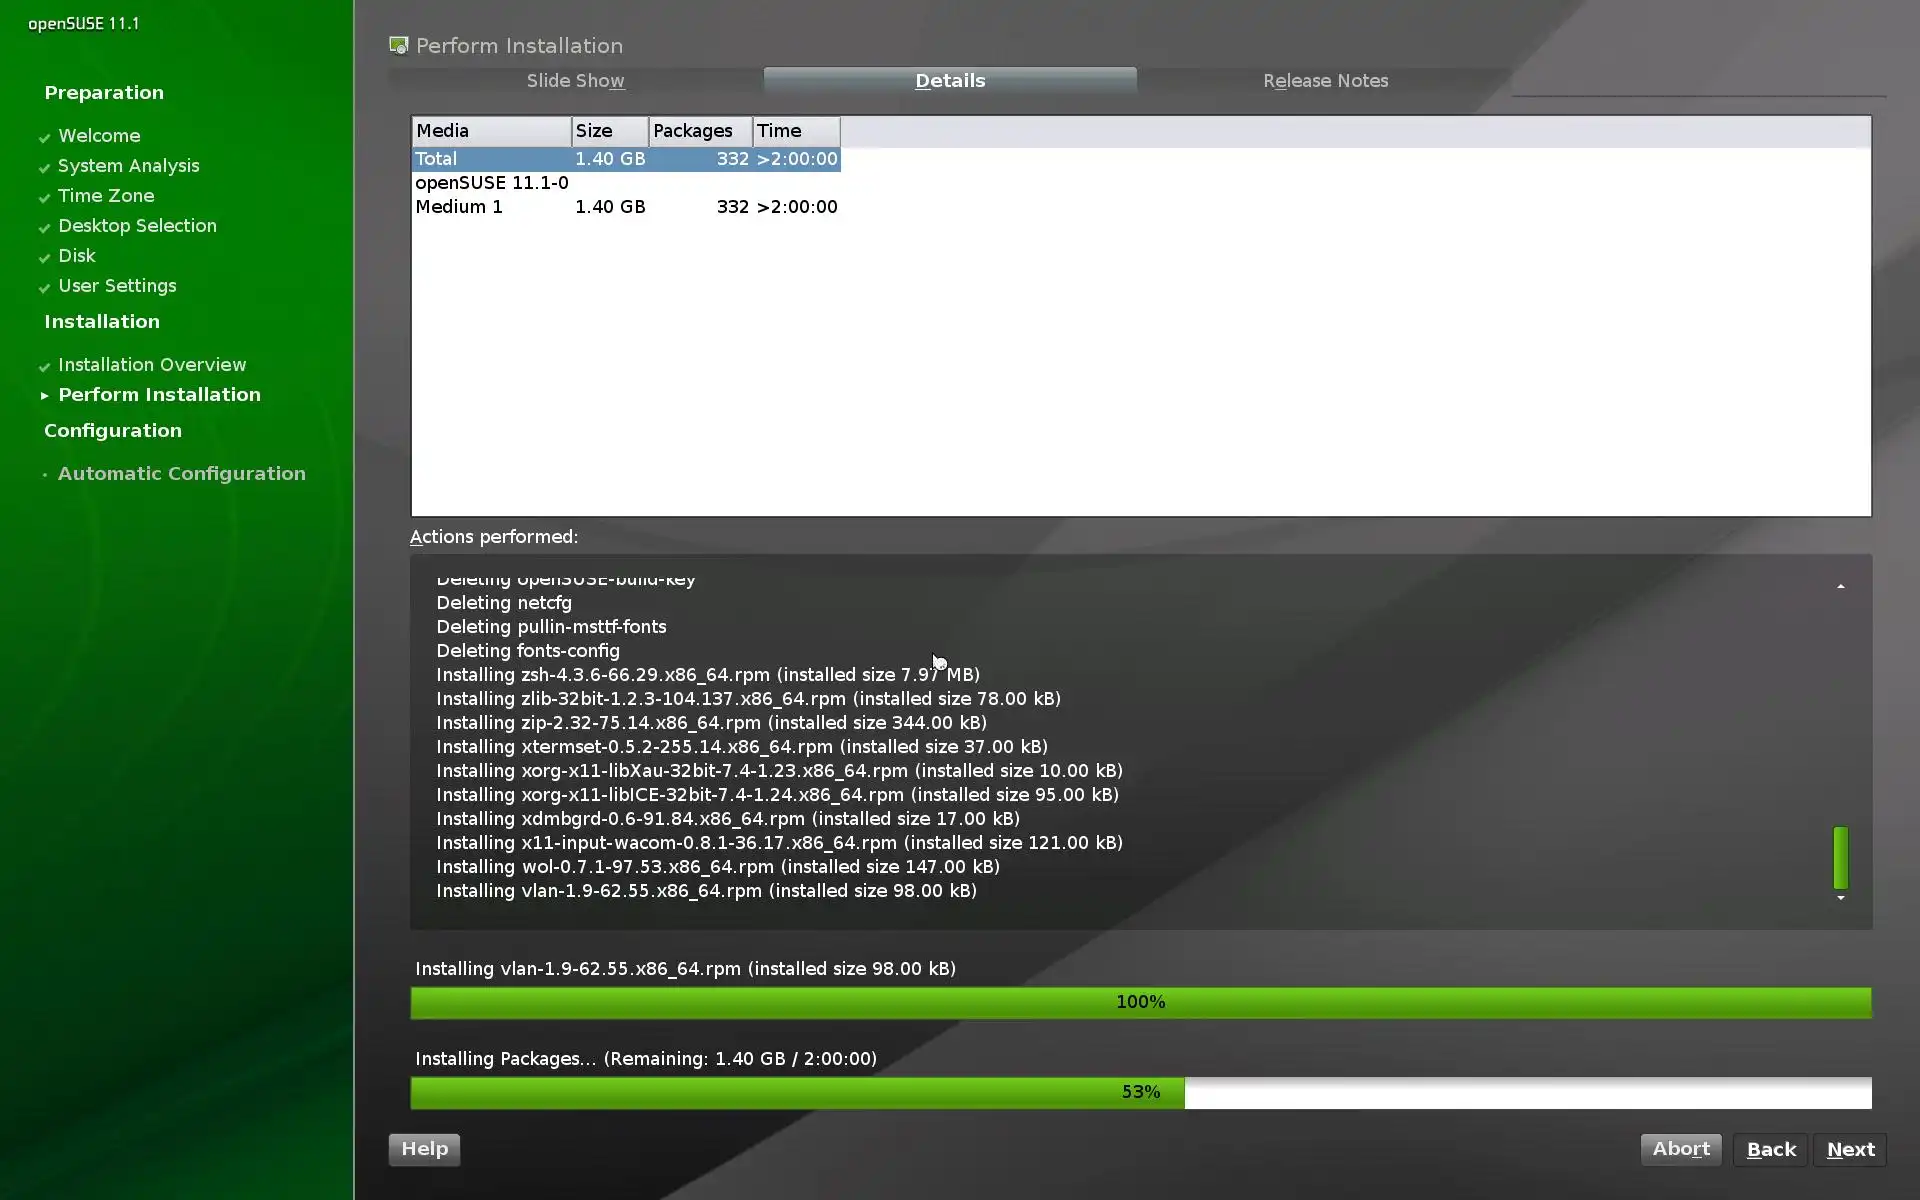Open the Release Notes tab
The height and width of the screenshot is (1200, 1920).
click(x=1325, y=81)
